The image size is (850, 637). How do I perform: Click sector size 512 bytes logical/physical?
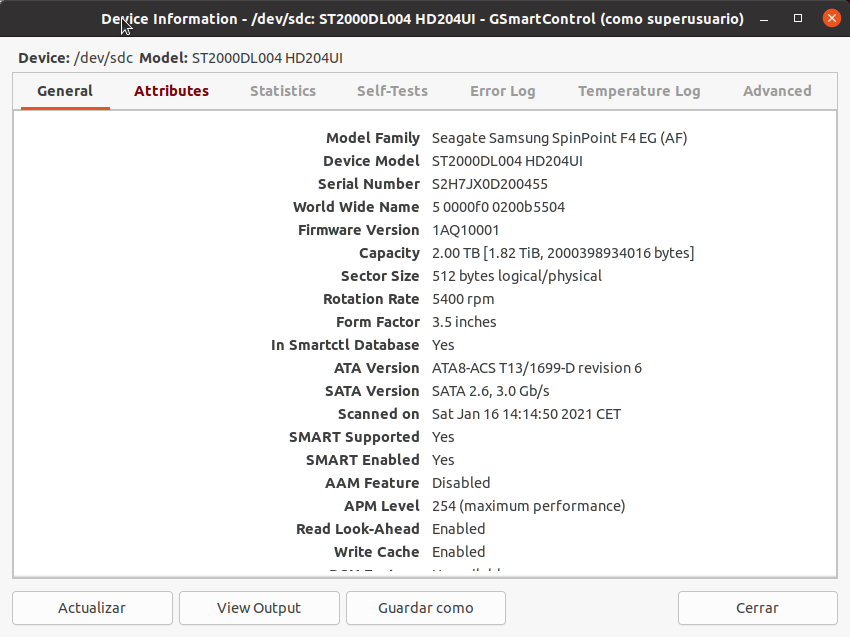[517, 276]
